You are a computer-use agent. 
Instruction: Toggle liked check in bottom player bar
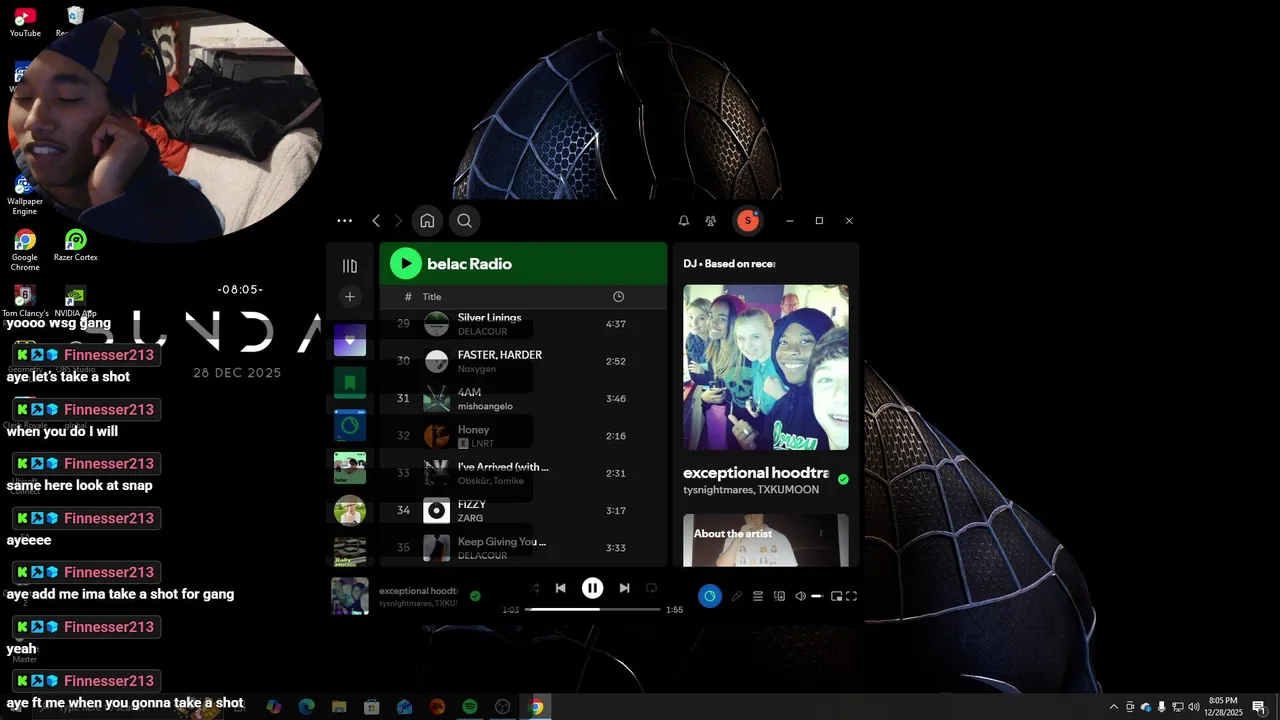click(x=475, y=596)
